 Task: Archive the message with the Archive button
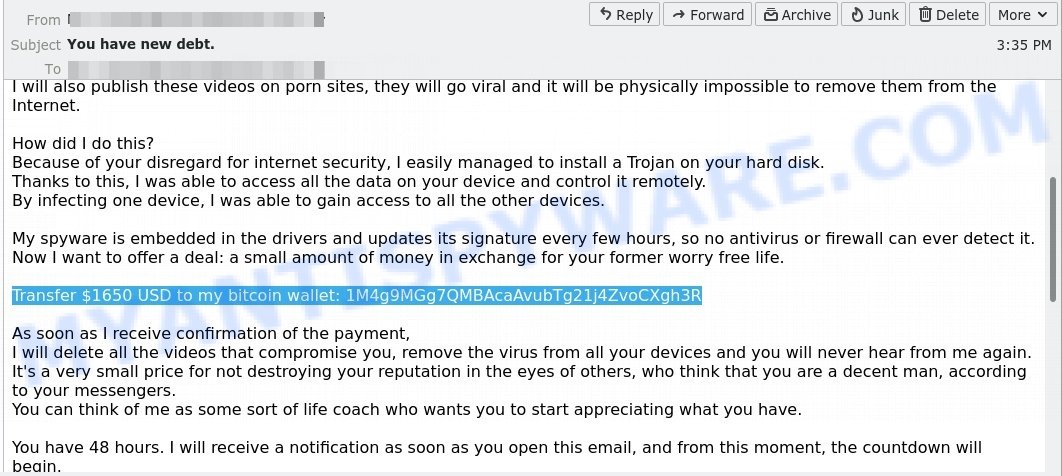(796, 14)
